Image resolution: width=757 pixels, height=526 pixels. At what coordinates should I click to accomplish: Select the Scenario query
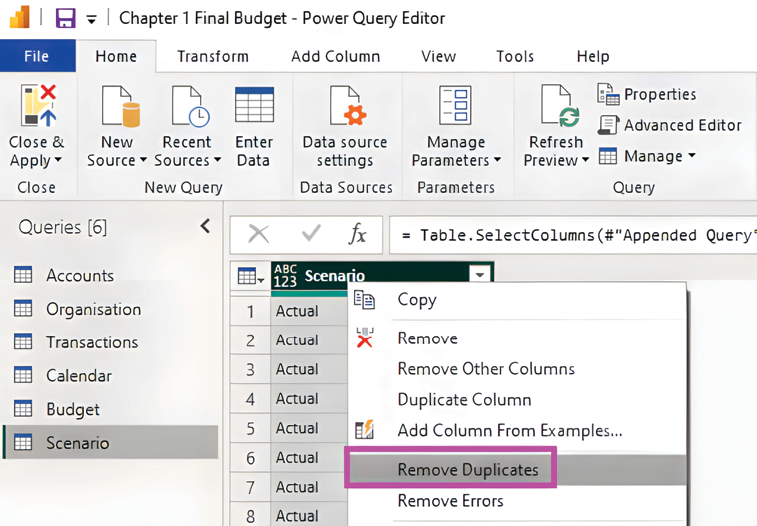click(x=111, y=442)
